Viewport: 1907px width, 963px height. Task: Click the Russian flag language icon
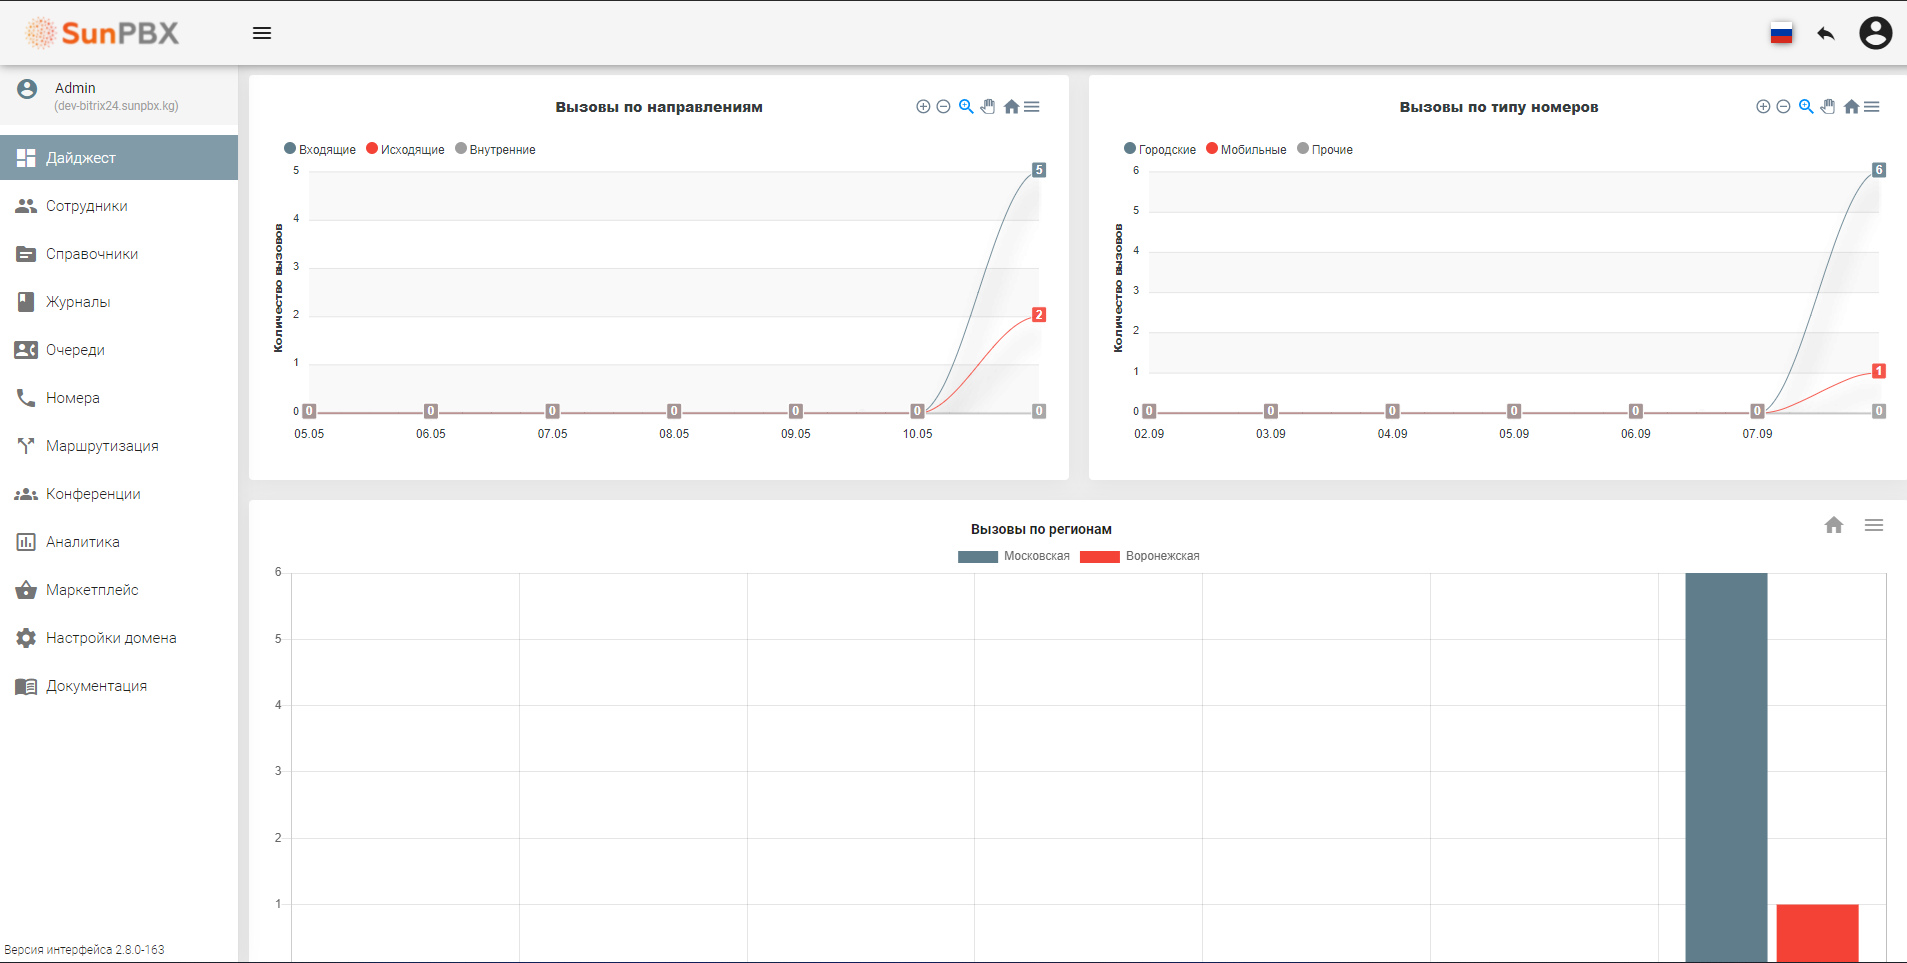coord(1781,34)
